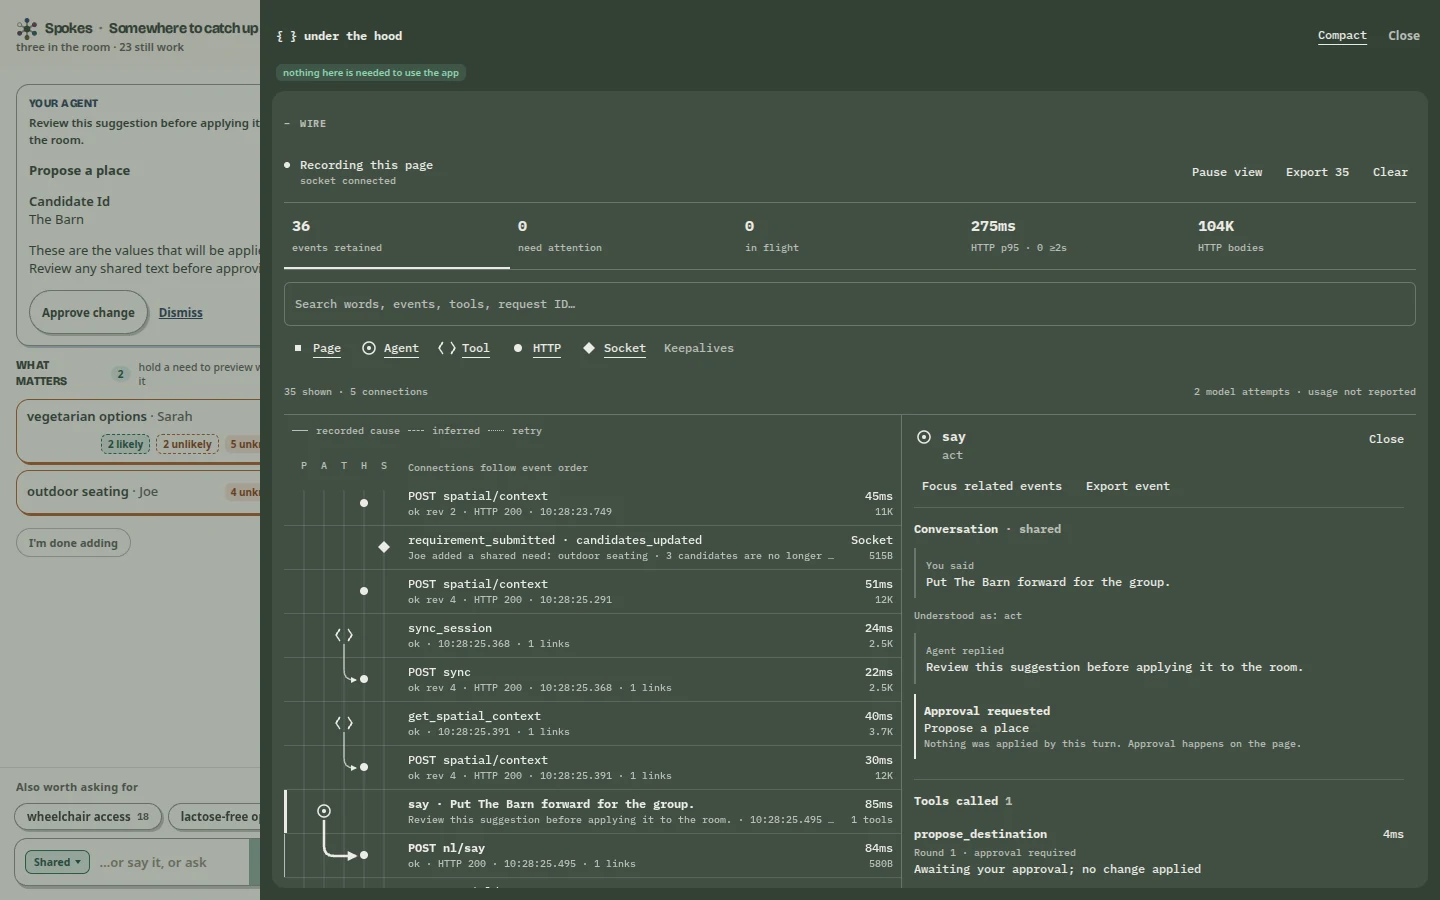Show the HTTP p95 tab
The image size is (1440, 900).
pyautogui.click(x=1076, y=236)
